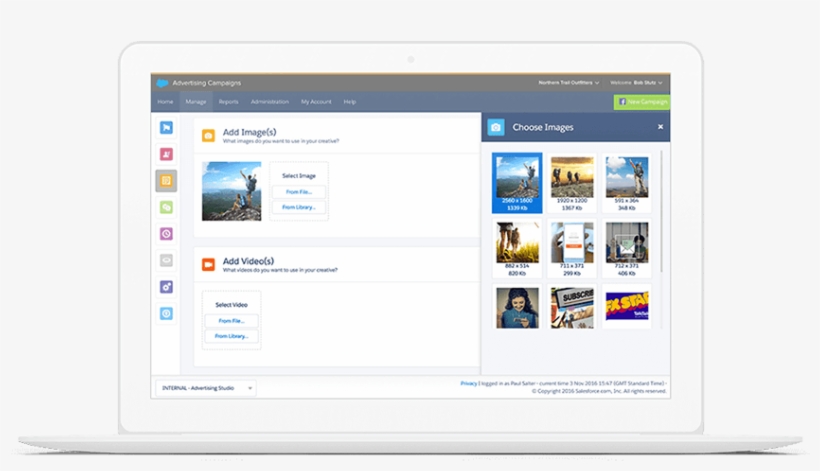Expand the Northern Trail Outfitters dropdown

point(569,83)
